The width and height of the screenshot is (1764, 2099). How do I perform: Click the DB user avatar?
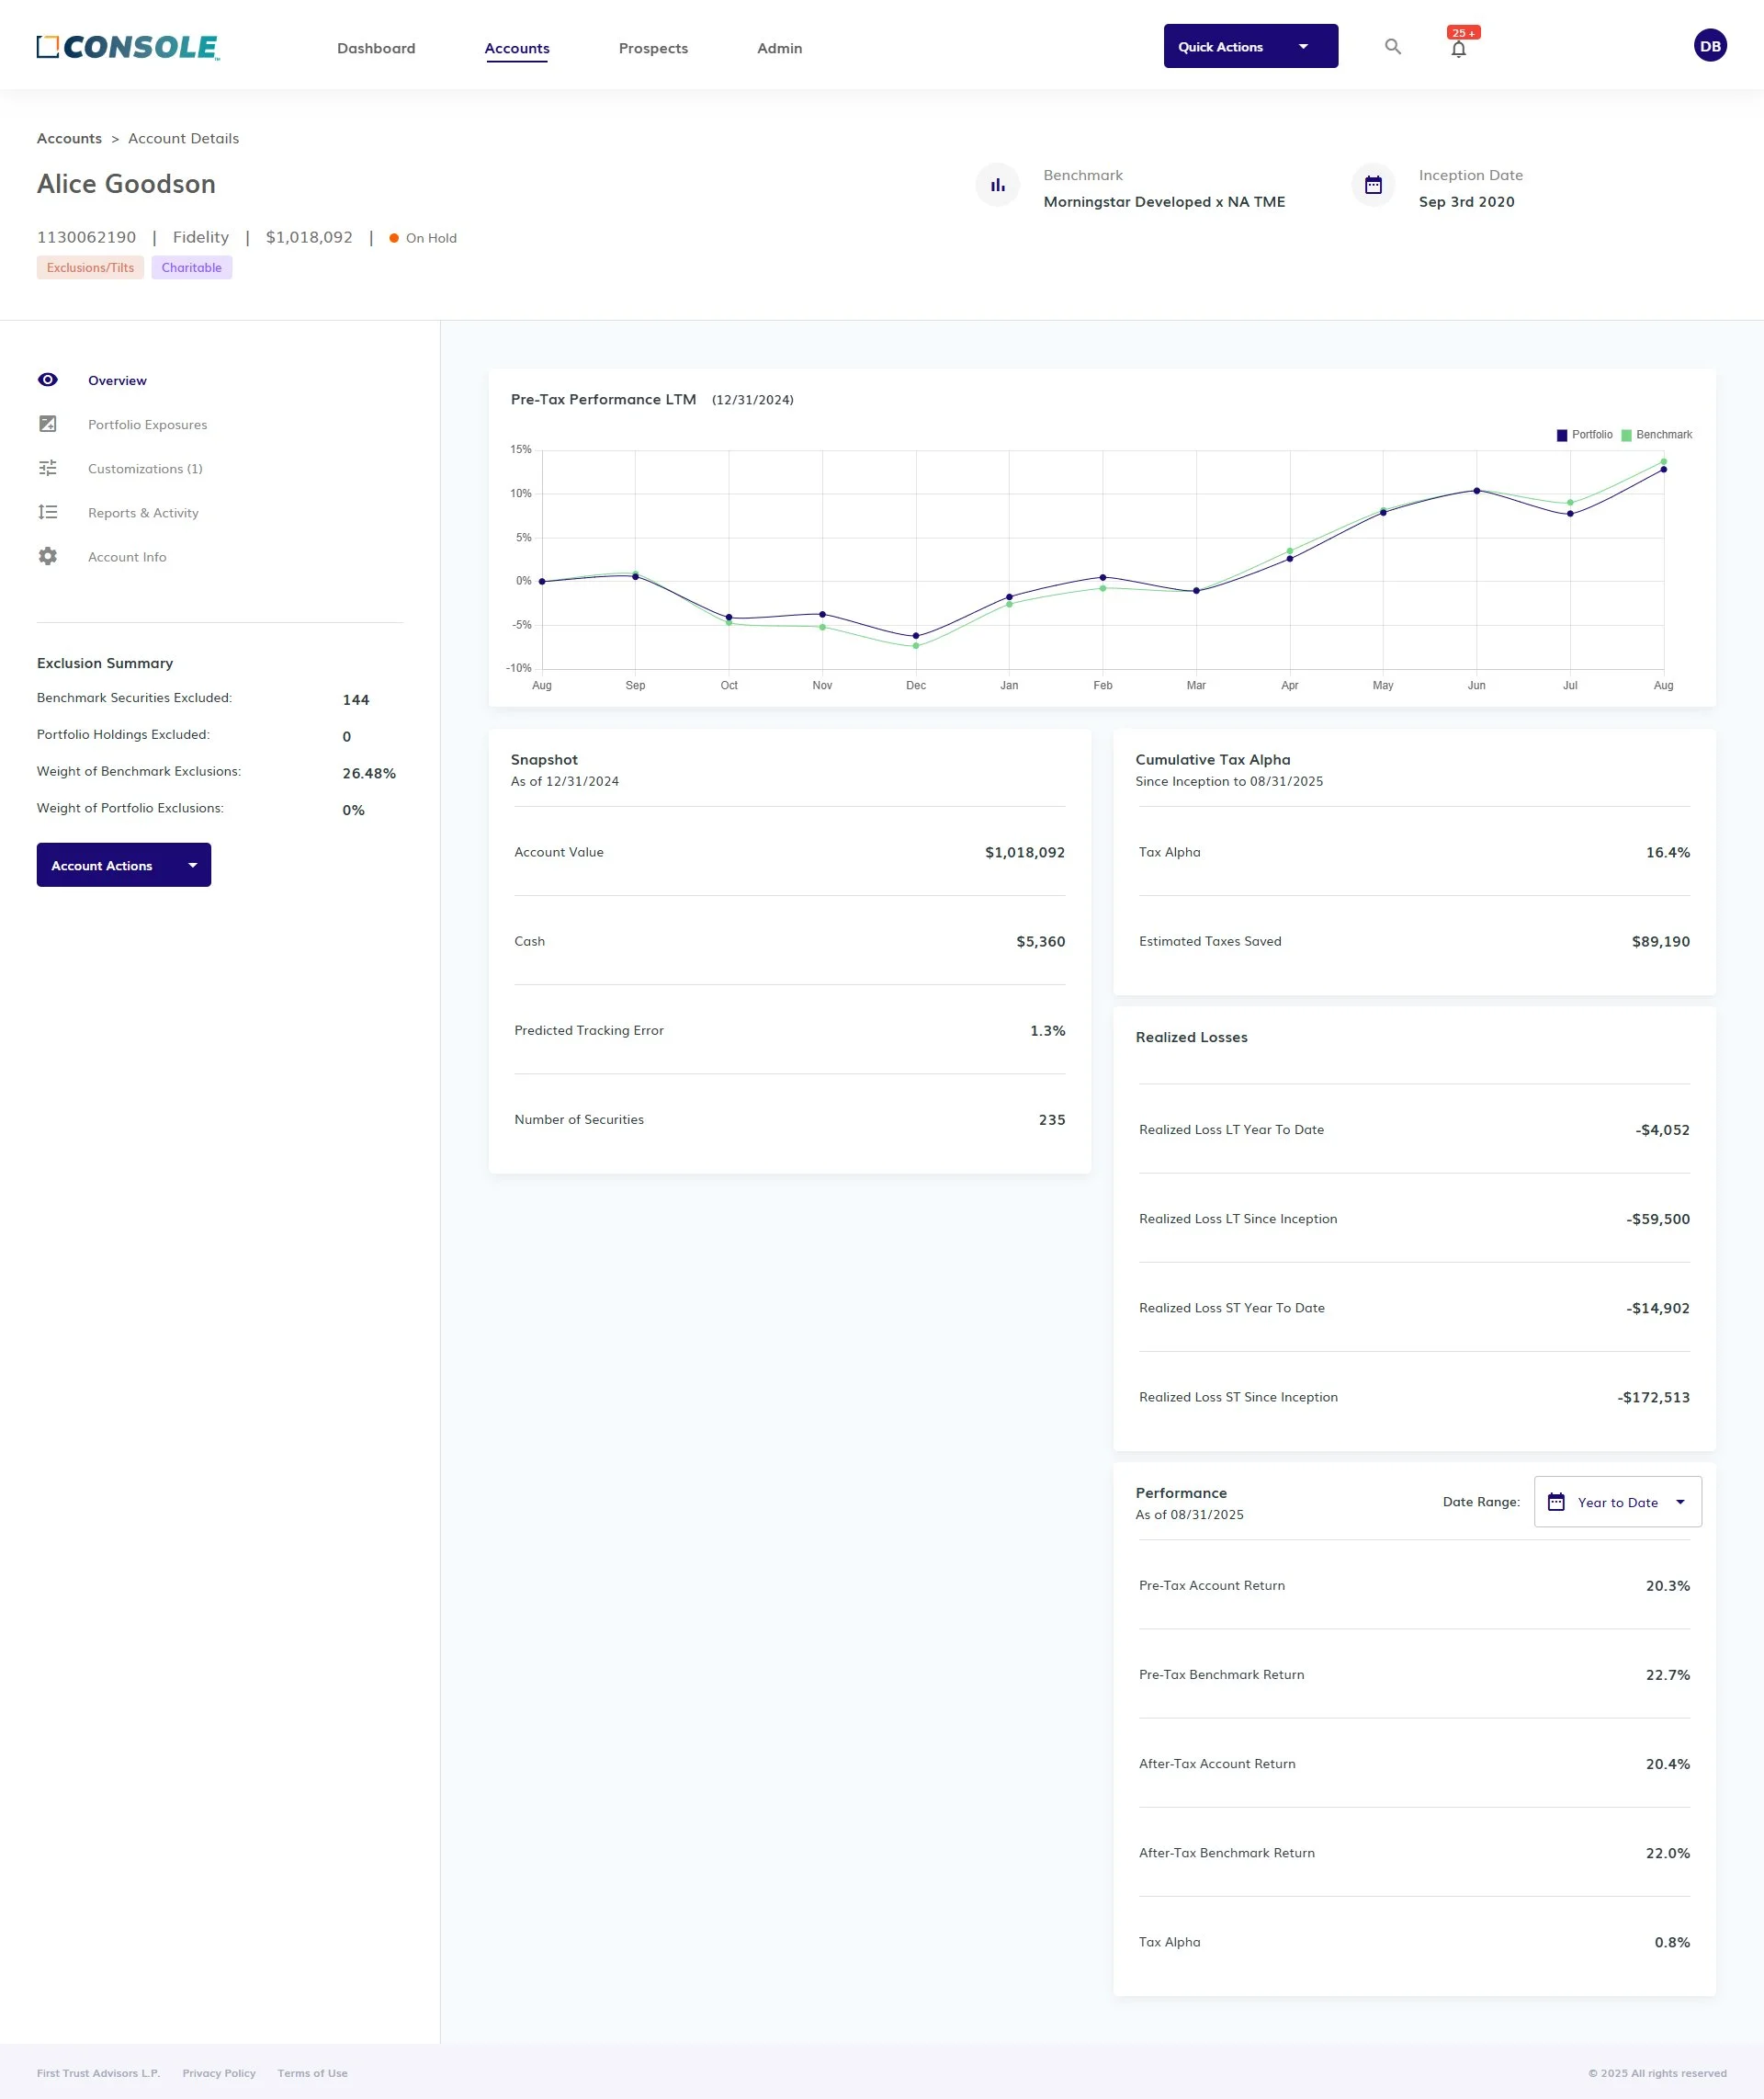1709,46
